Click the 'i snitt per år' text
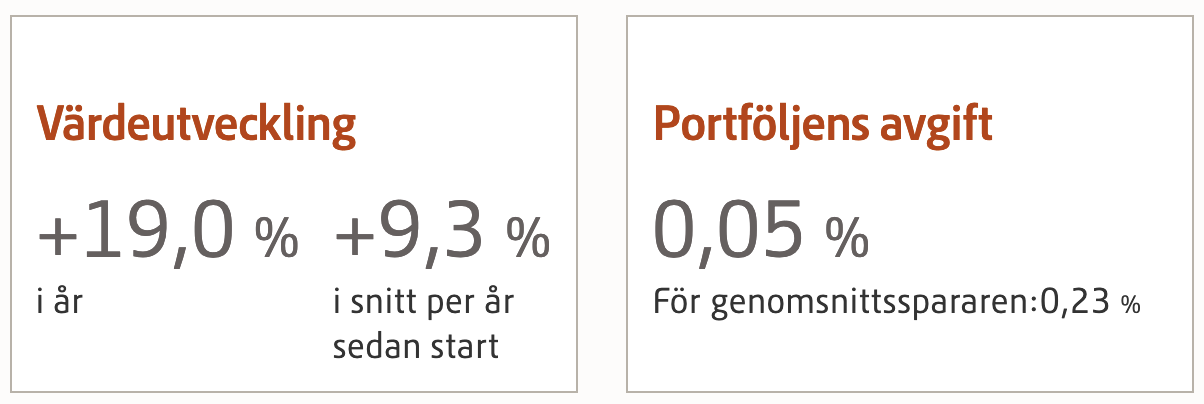Screen dimensions: 1204x404 tap(423, 303)
